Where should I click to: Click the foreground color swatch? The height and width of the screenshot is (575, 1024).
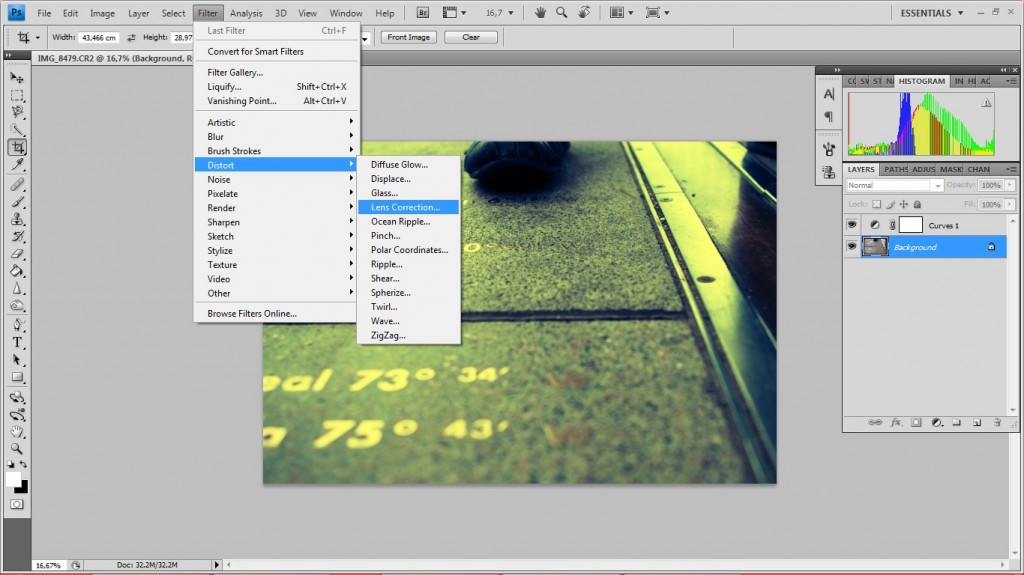click(x=13, y=480)
